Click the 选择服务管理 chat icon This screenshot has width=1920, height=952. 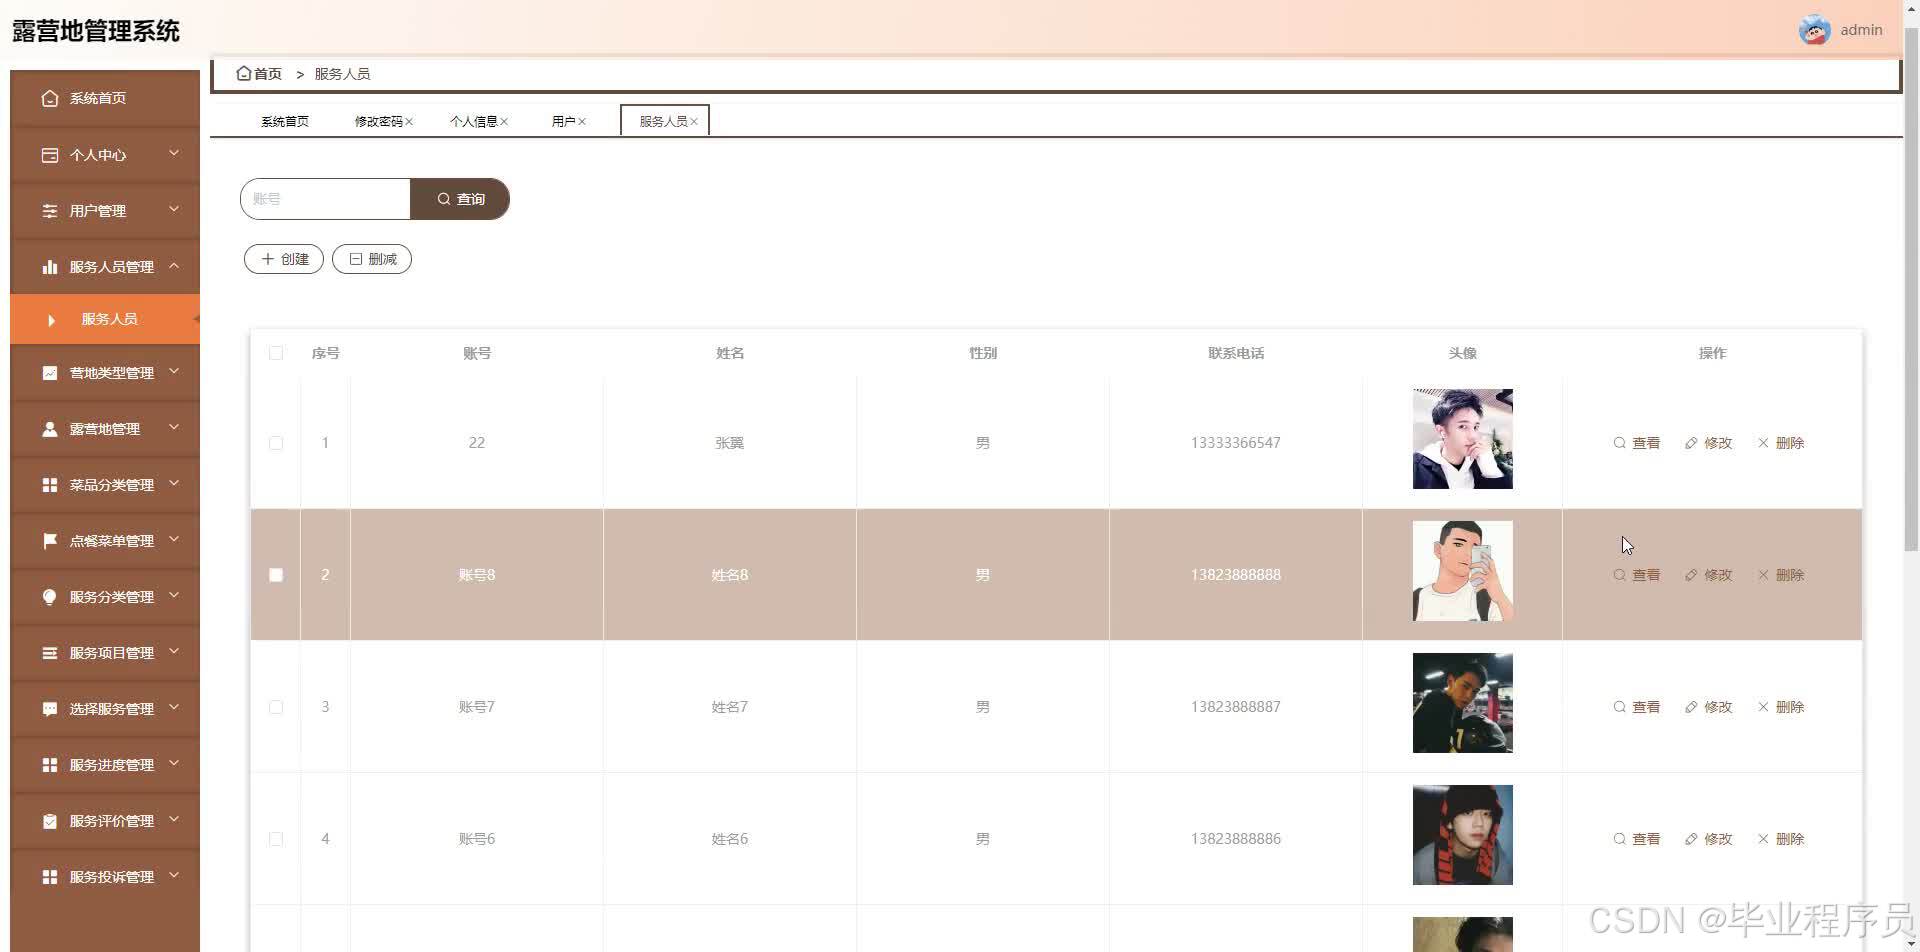pos(50,709)
